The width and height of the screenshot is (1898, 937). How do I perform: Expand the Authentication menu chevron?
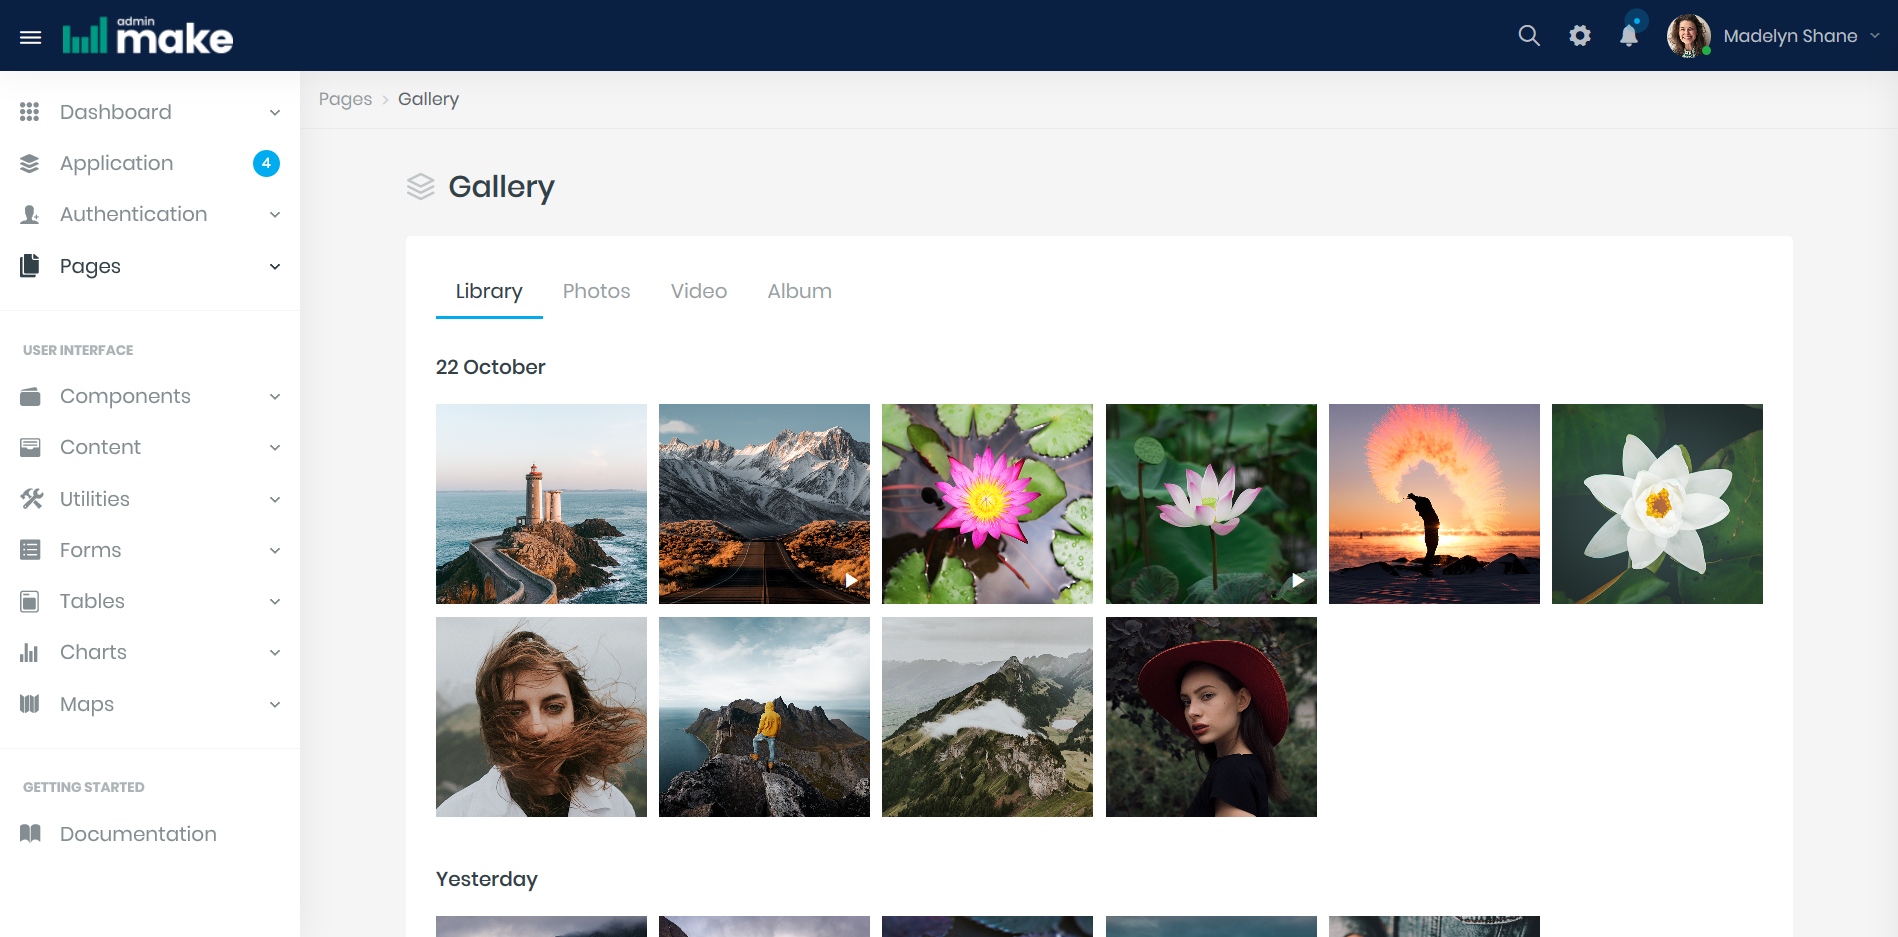point(275,215)
